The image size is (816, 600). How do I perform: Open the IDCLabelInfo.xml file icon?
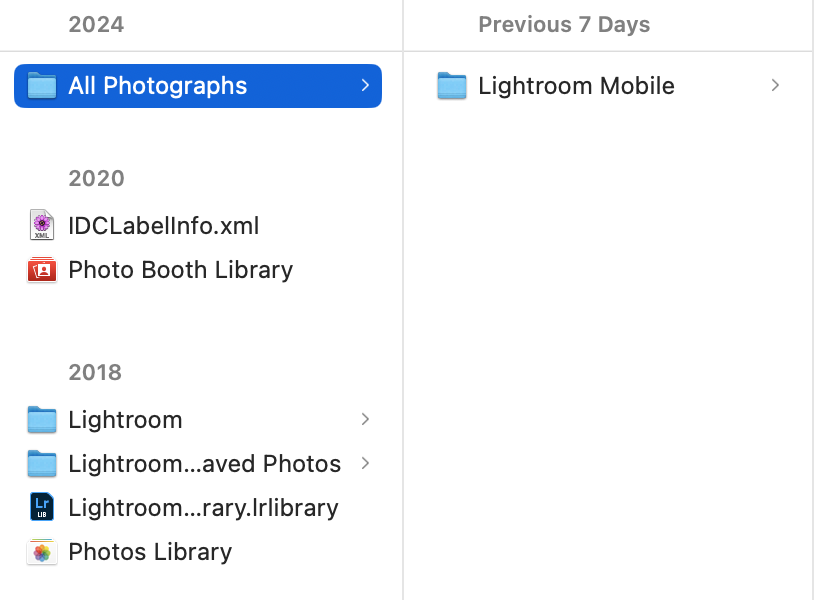point(42,226)
